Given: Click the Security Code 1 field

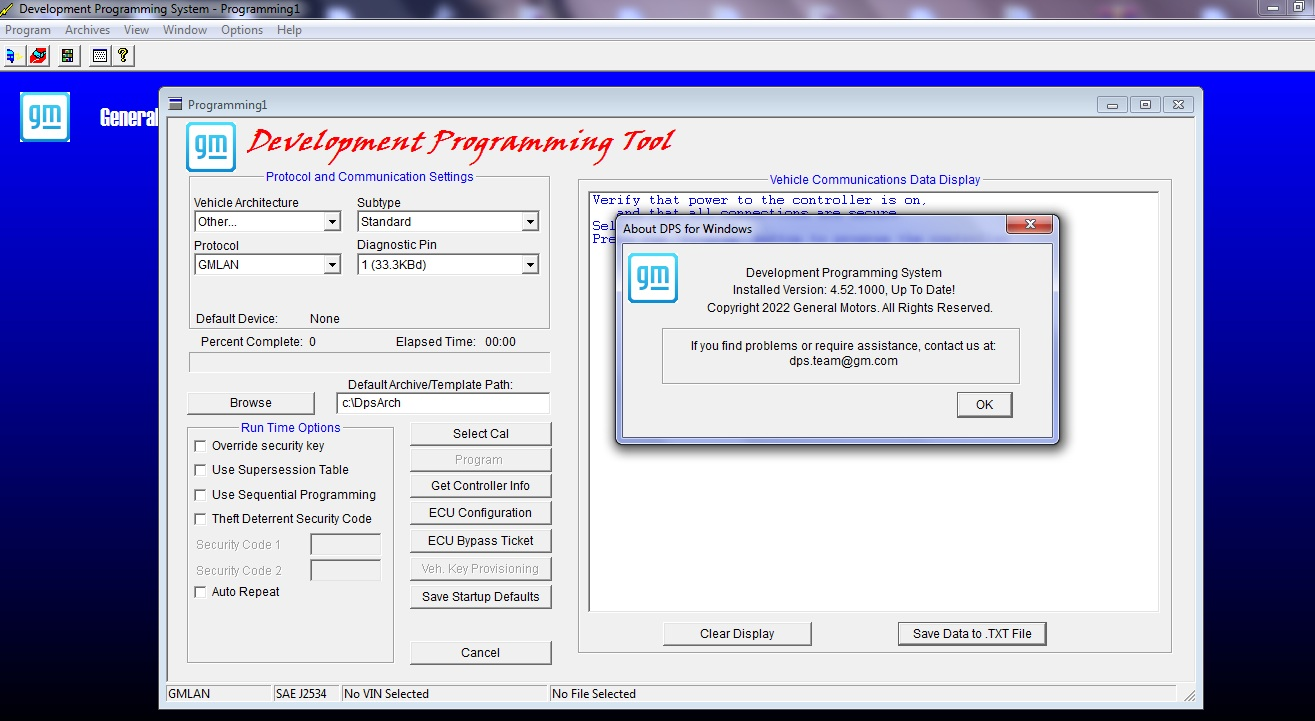Looking at the screenshot, I should [346, 545].
